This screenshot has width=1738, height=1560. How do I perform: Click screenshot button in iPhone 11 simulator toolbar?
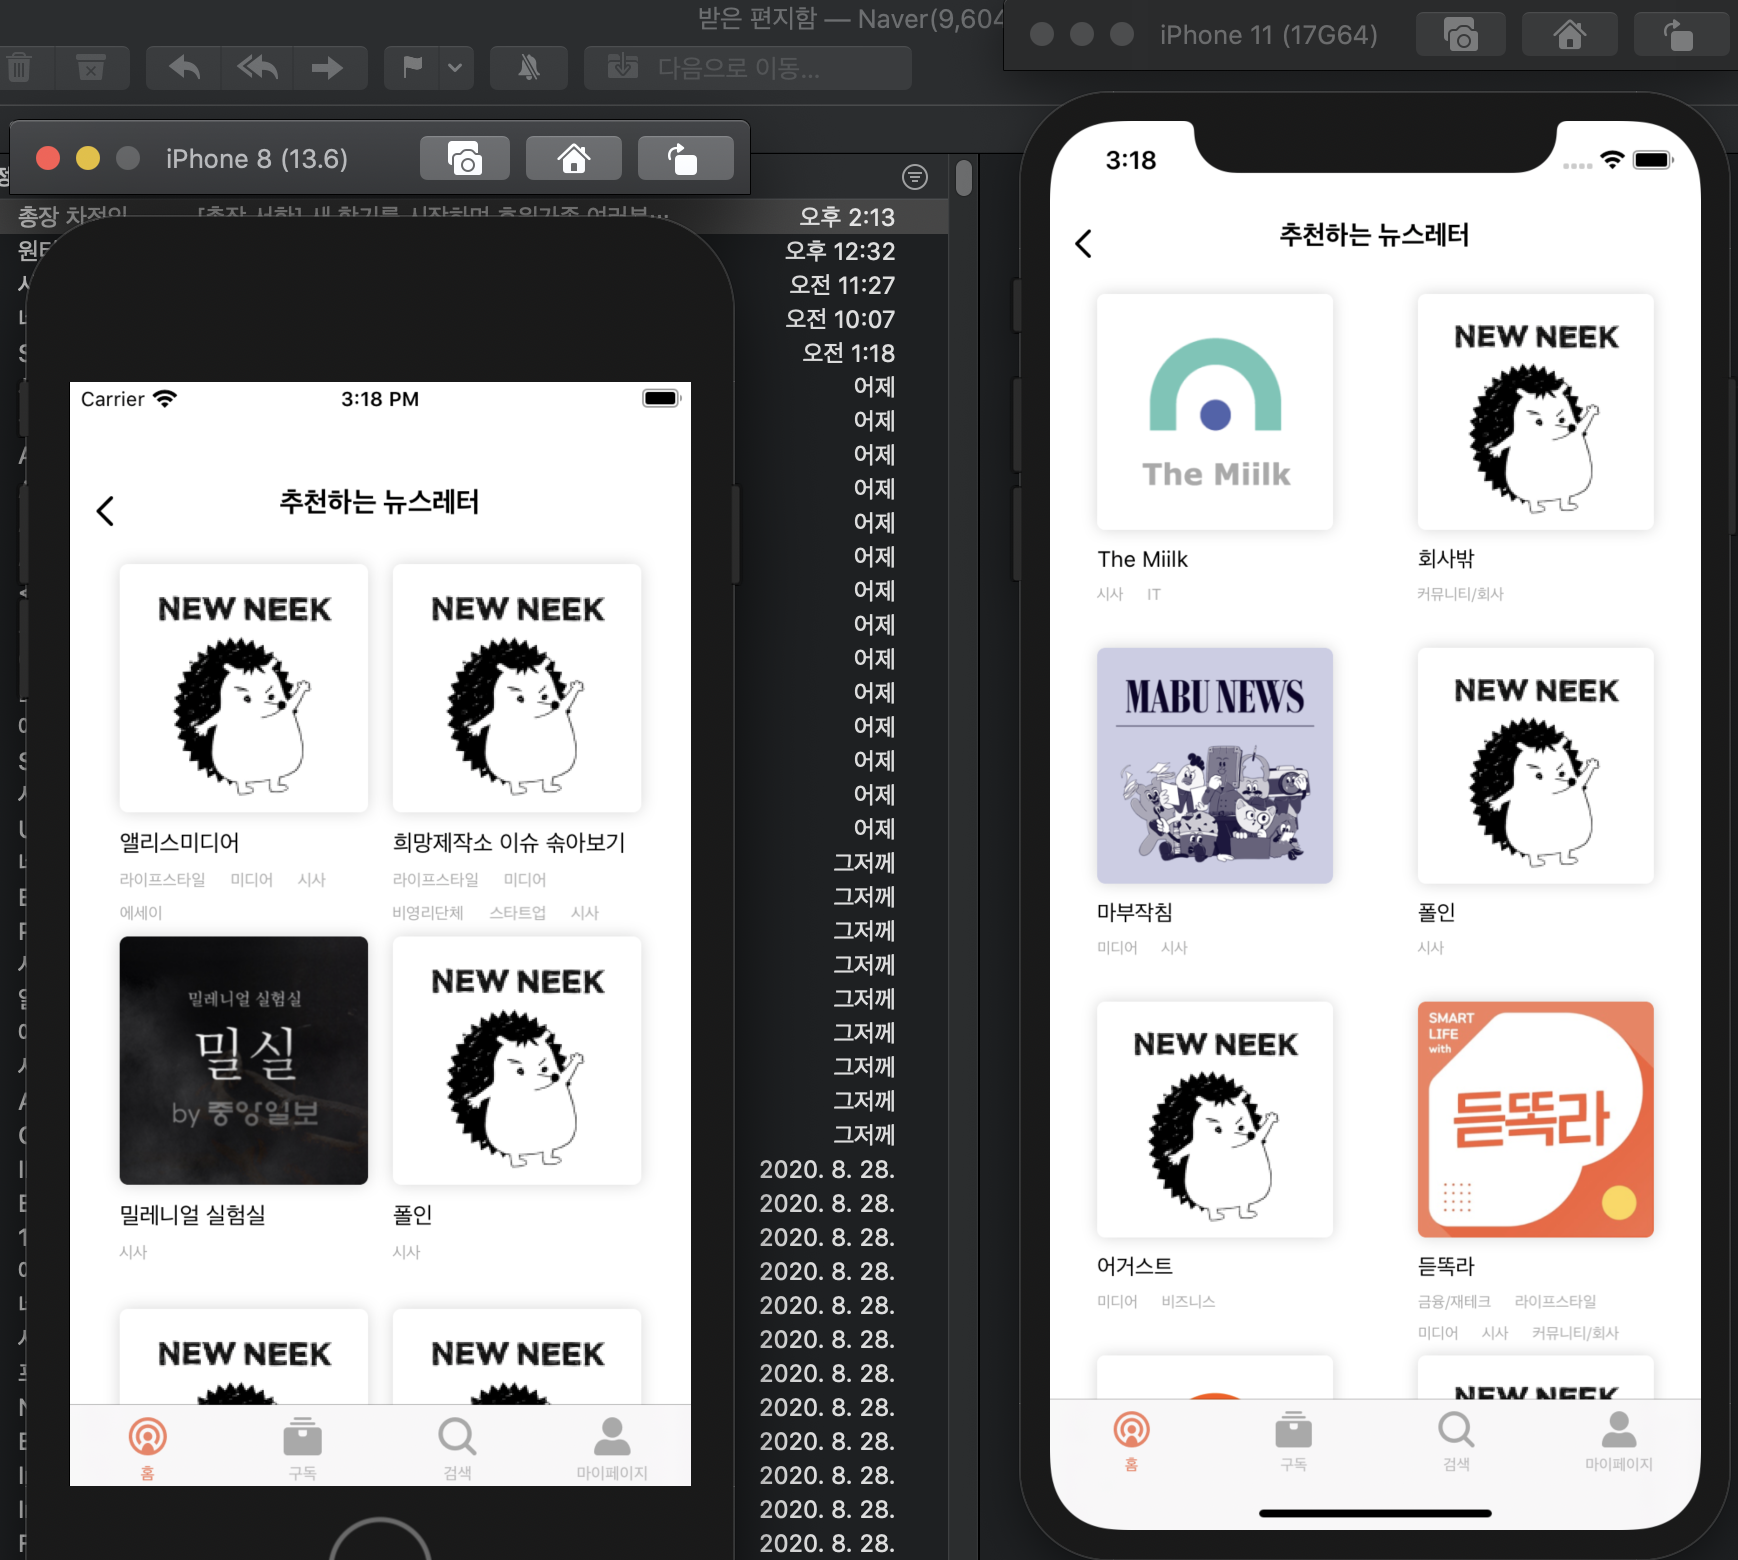click(x=1461, y=35)
